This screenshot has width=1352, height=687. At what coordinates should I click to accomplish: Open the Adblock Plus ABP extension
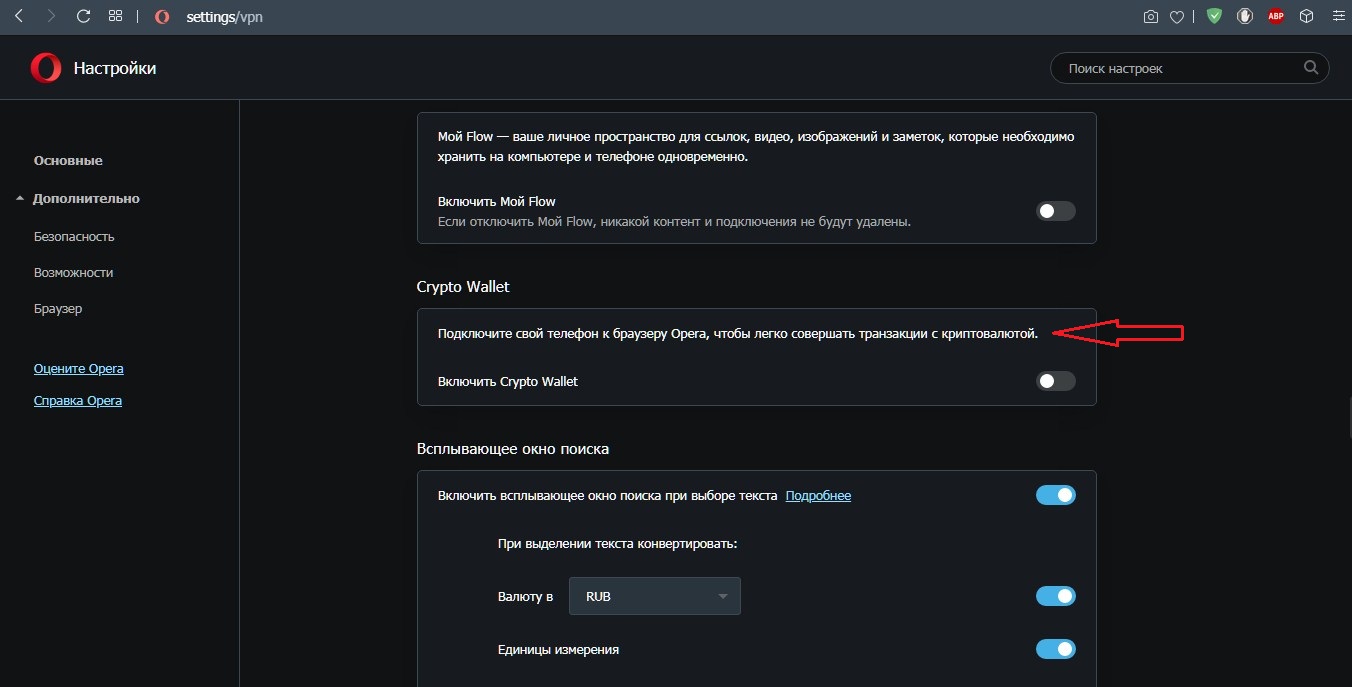[x=1275, y=16]
